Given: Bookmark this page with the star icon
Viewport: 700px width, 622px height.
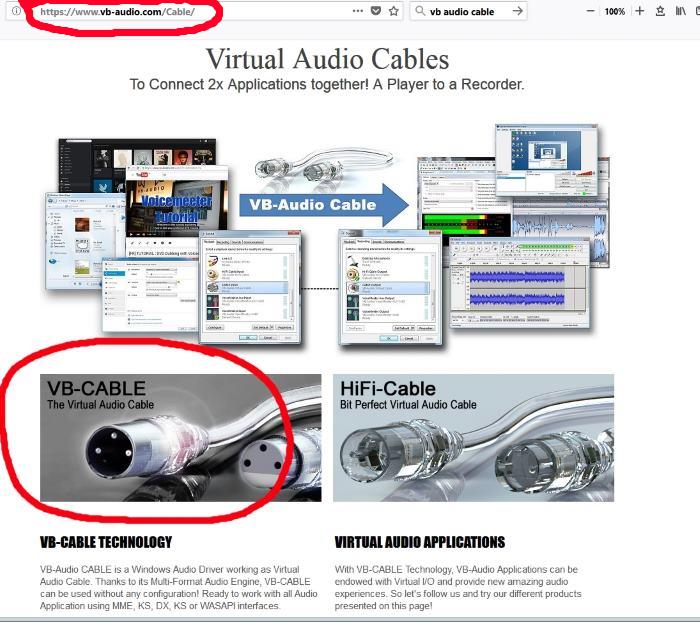Looking at the screenshot, I should click(393, 11).
